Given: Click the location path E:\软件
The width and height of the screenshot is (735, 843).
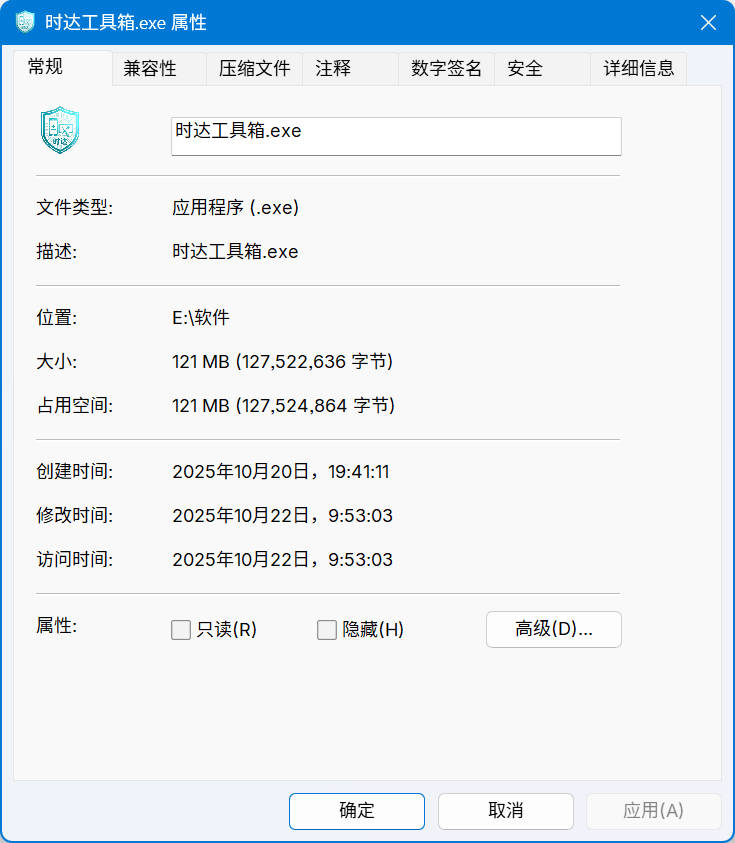Looking at the screenshot, I should (x=201, y=318).
